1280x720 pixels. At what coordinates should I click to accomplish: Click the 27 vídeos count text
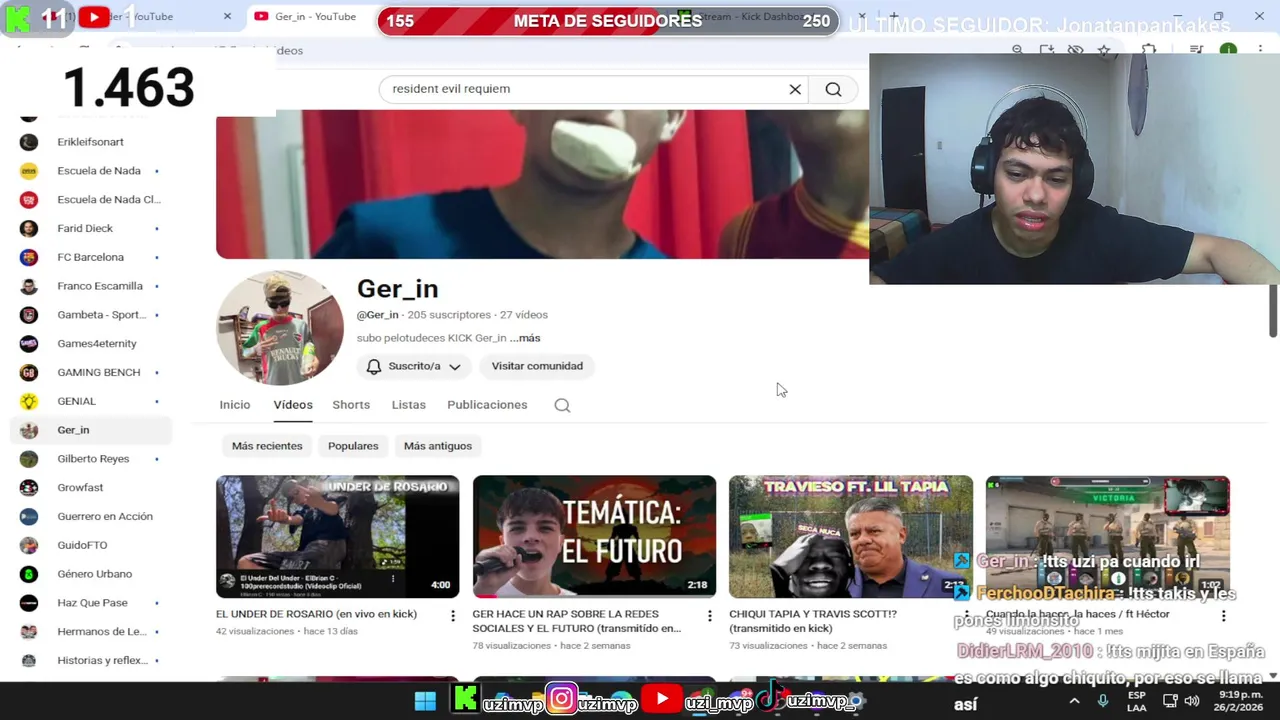(524, 315)
